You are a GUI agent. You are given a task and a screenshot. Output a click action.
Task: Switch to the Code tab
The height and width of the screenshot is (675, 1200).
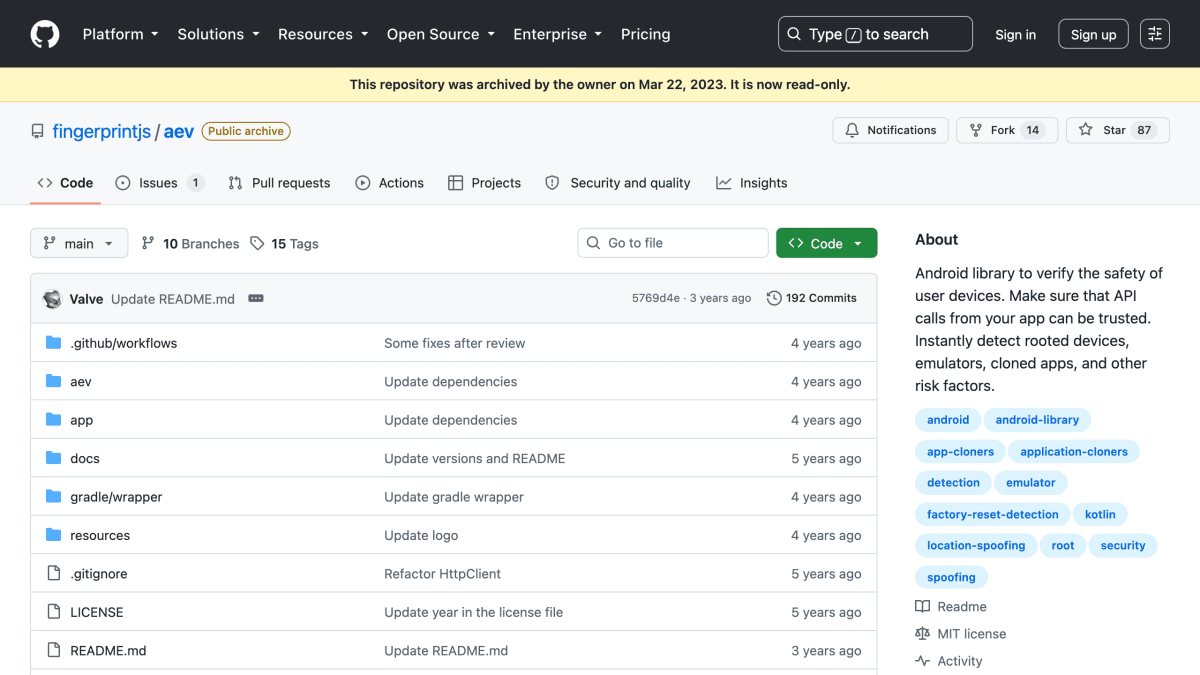click(x=65, y=183)
